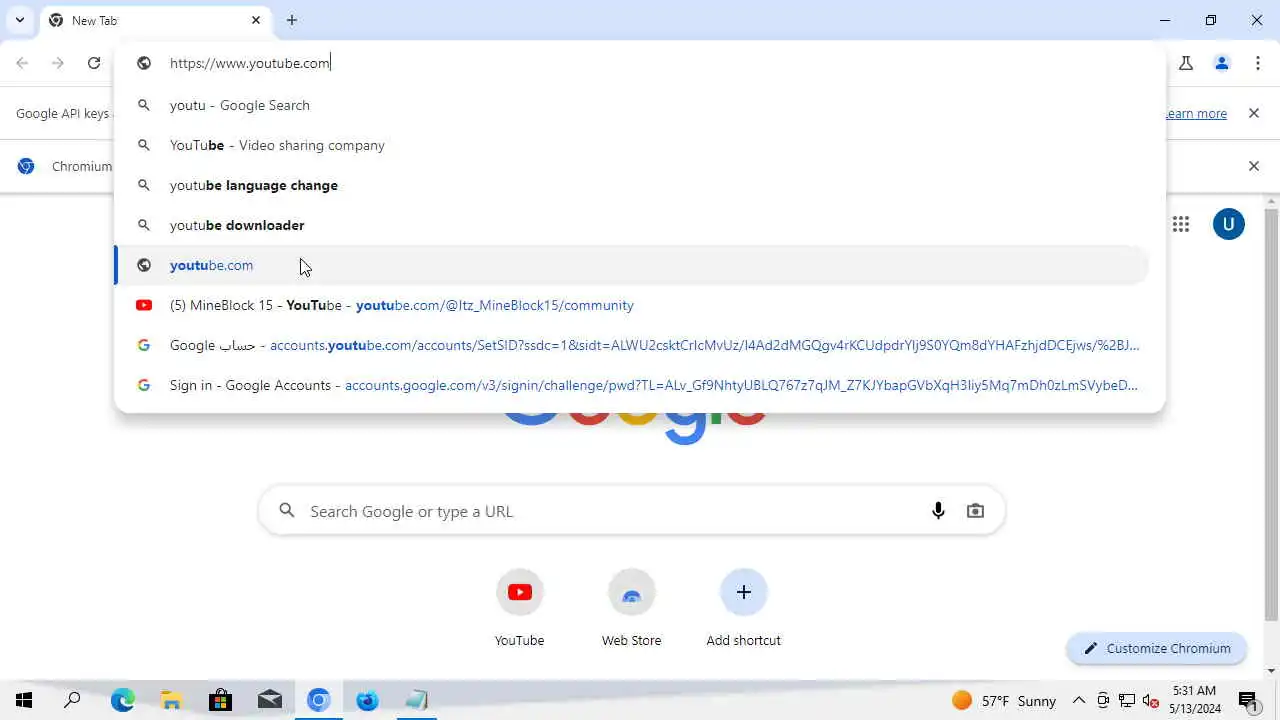
Task: Open the browser profile avatar icon
Action: pos(1222,63)
